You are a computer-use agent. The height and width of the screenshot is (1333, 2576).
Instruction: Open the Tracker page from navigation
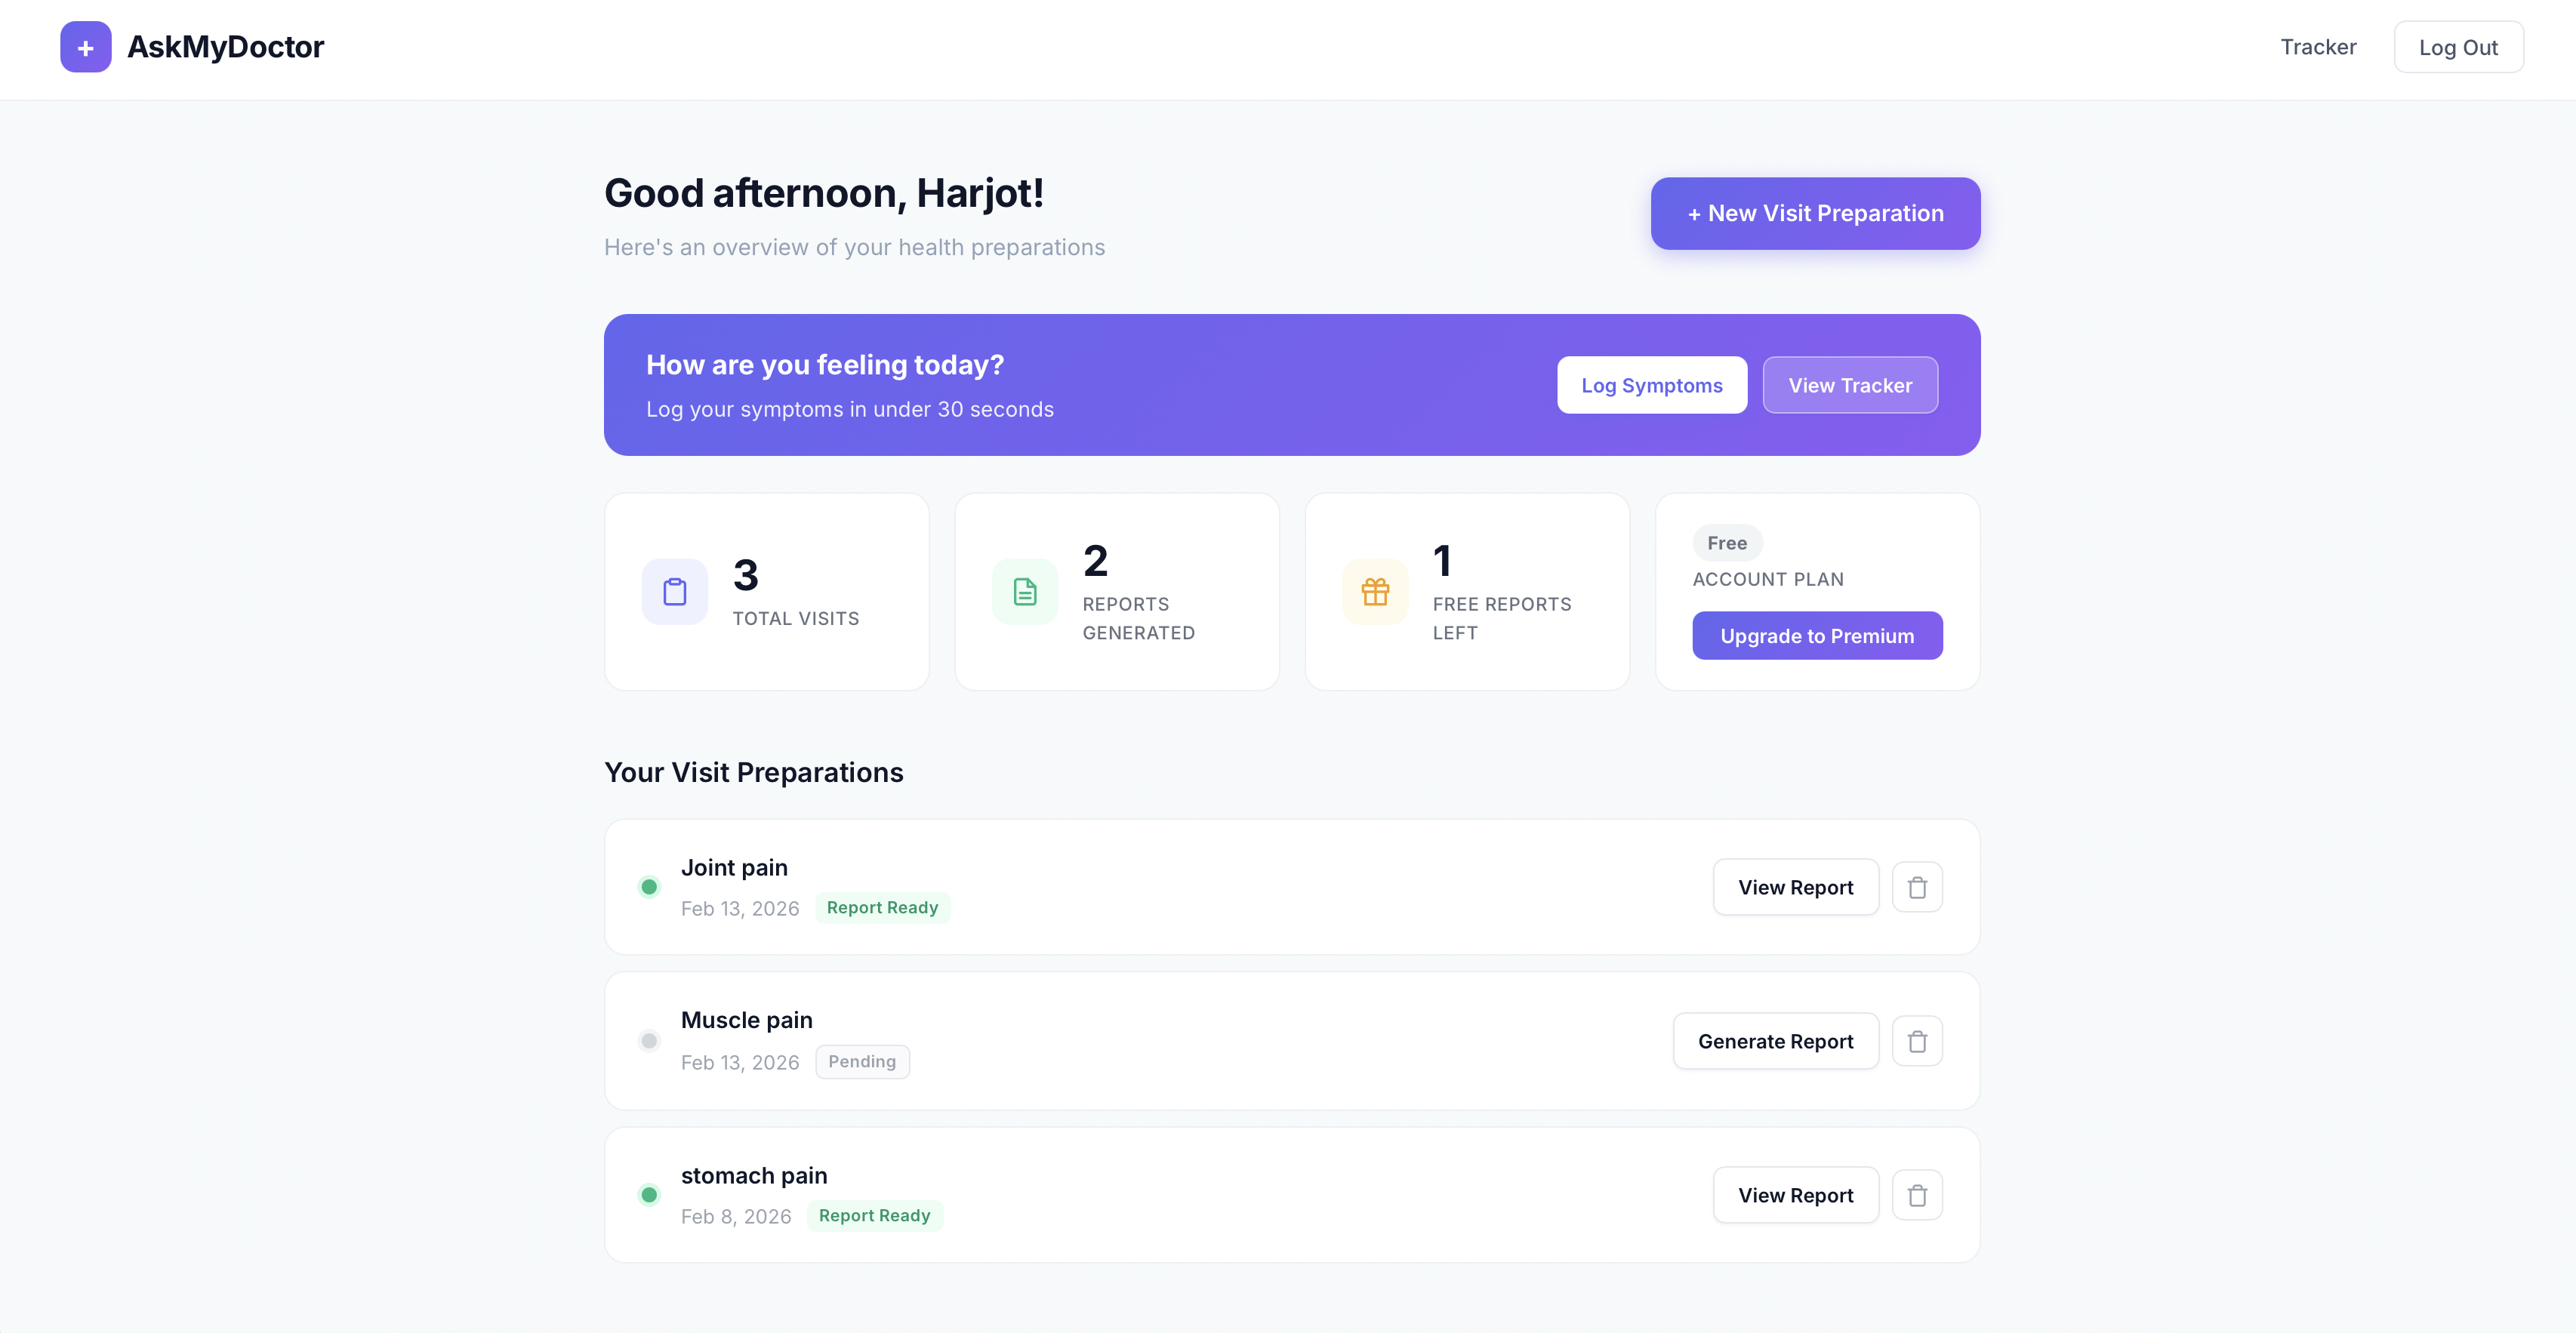[2318, 46]
